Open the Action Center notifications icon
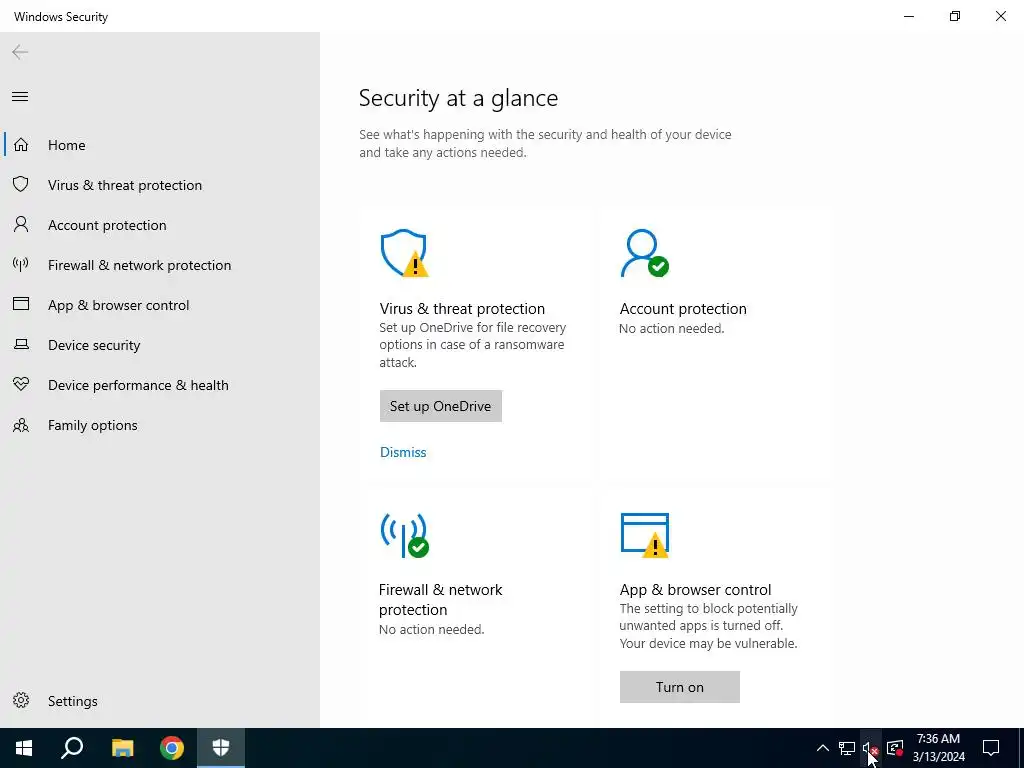Image resolution: width=1024 pixels, height=768 pixels. [991, 748]
